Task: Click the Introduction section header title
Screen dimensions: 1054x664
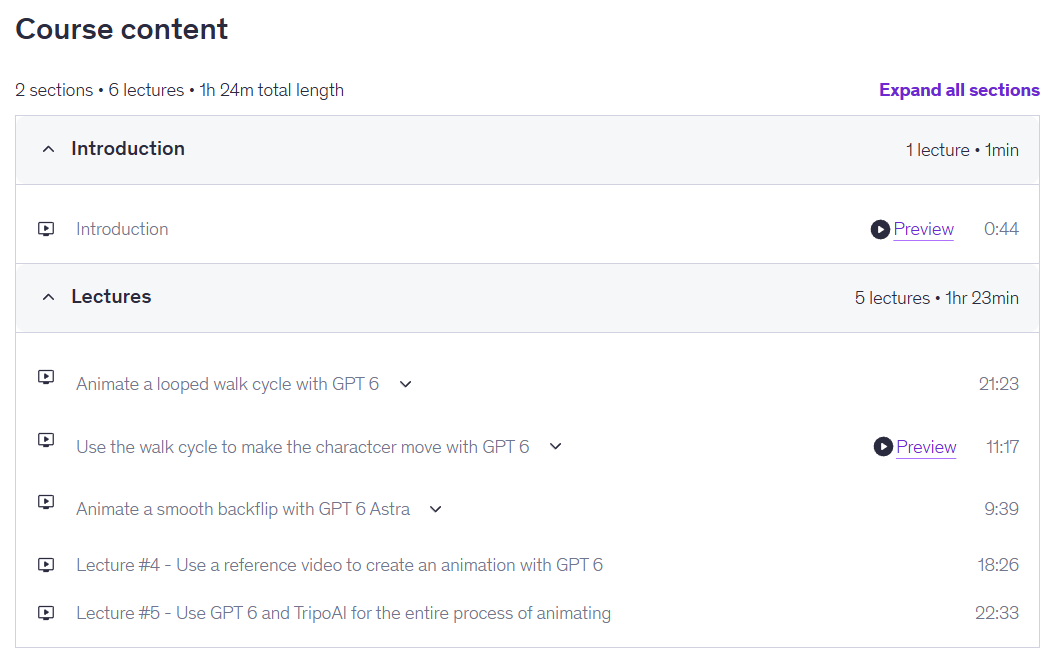Action: (128, 149)
